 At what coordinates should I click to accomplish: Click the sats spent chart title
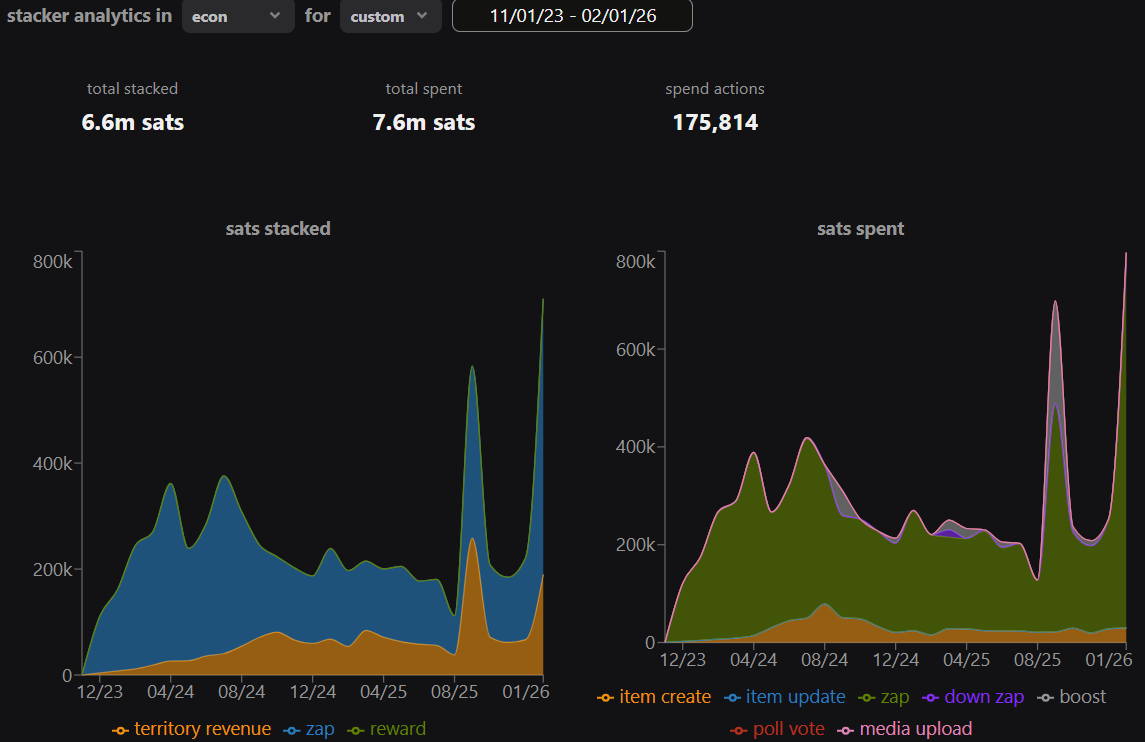click(x=860, y=229)
